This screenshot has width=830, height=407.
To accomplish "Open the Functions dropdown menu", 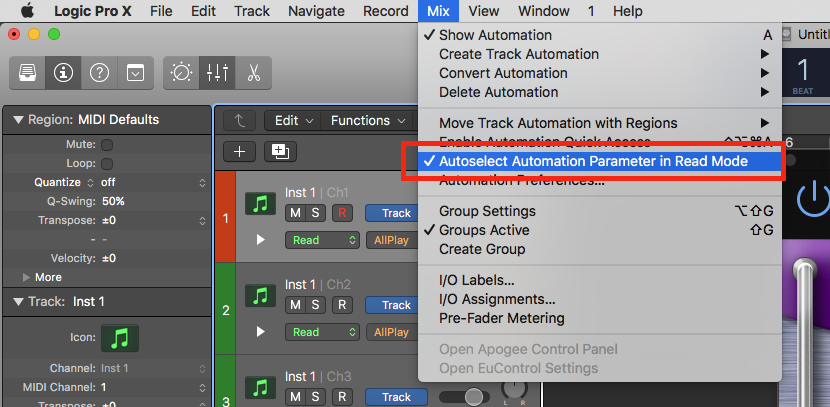I will (368, 120).
